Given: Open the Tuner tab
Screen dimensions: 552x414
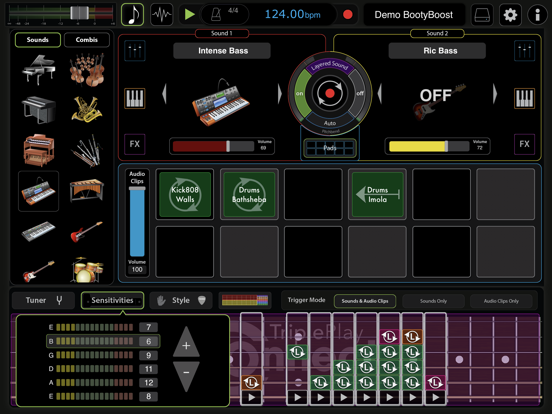Looking at the screenshot, I should pos(43,300).
